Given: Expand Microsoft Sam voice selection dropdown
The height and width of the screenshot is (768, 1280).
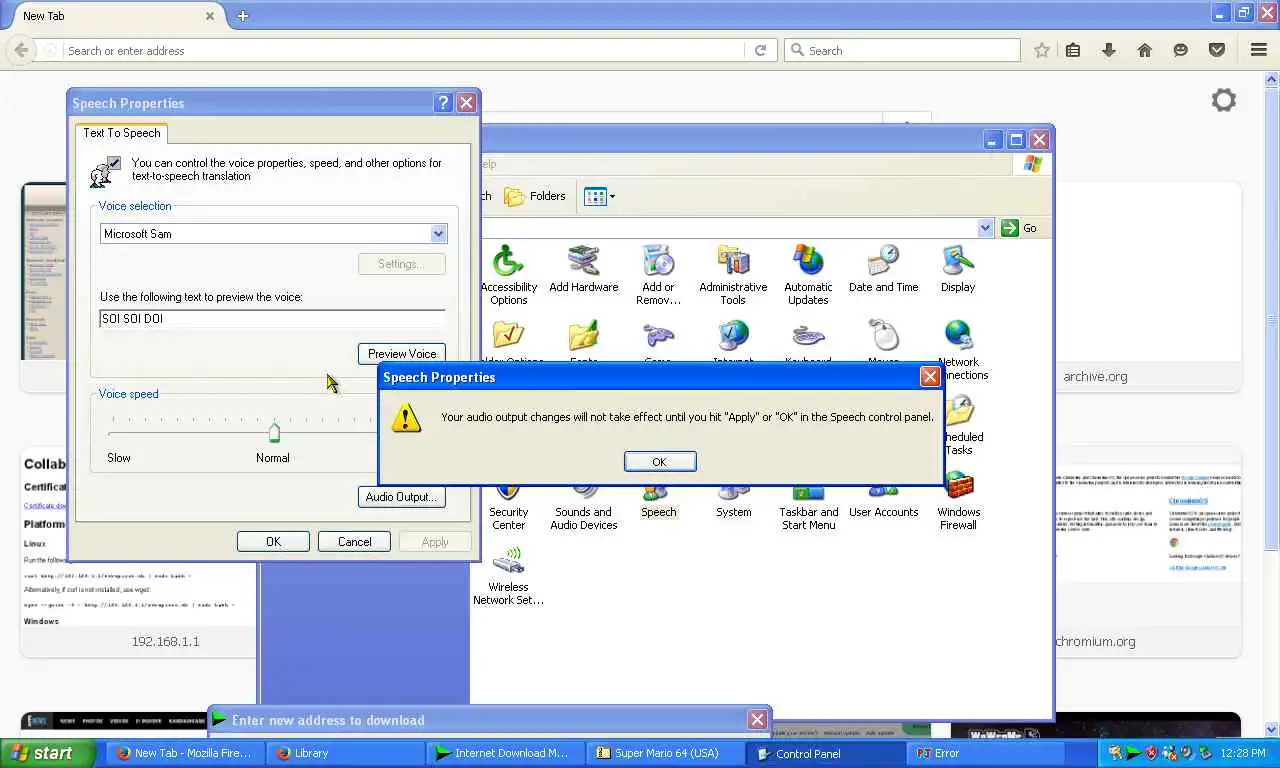Looking at the screenshot, I should click(438, 234).
